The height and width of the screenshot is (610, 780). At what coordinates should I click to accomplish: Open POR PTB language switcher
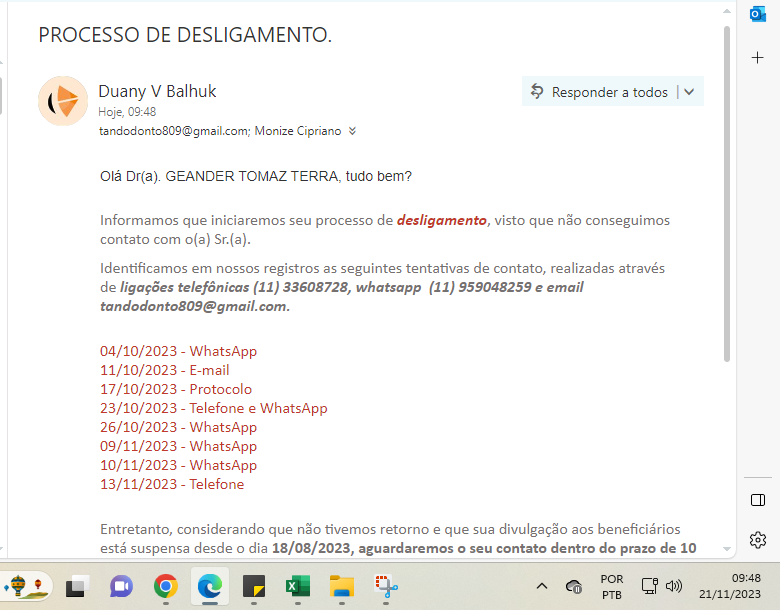pyautogui.click(x=612, y=587)
